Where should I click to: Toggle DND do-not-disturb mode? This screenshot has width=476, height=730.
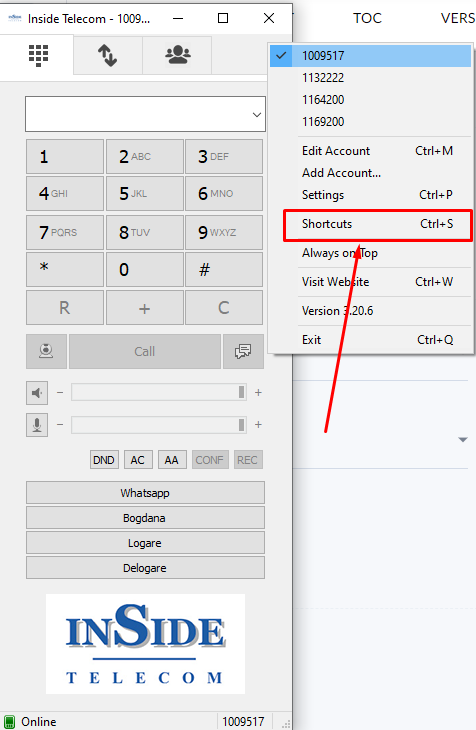[x=104, y=460]
